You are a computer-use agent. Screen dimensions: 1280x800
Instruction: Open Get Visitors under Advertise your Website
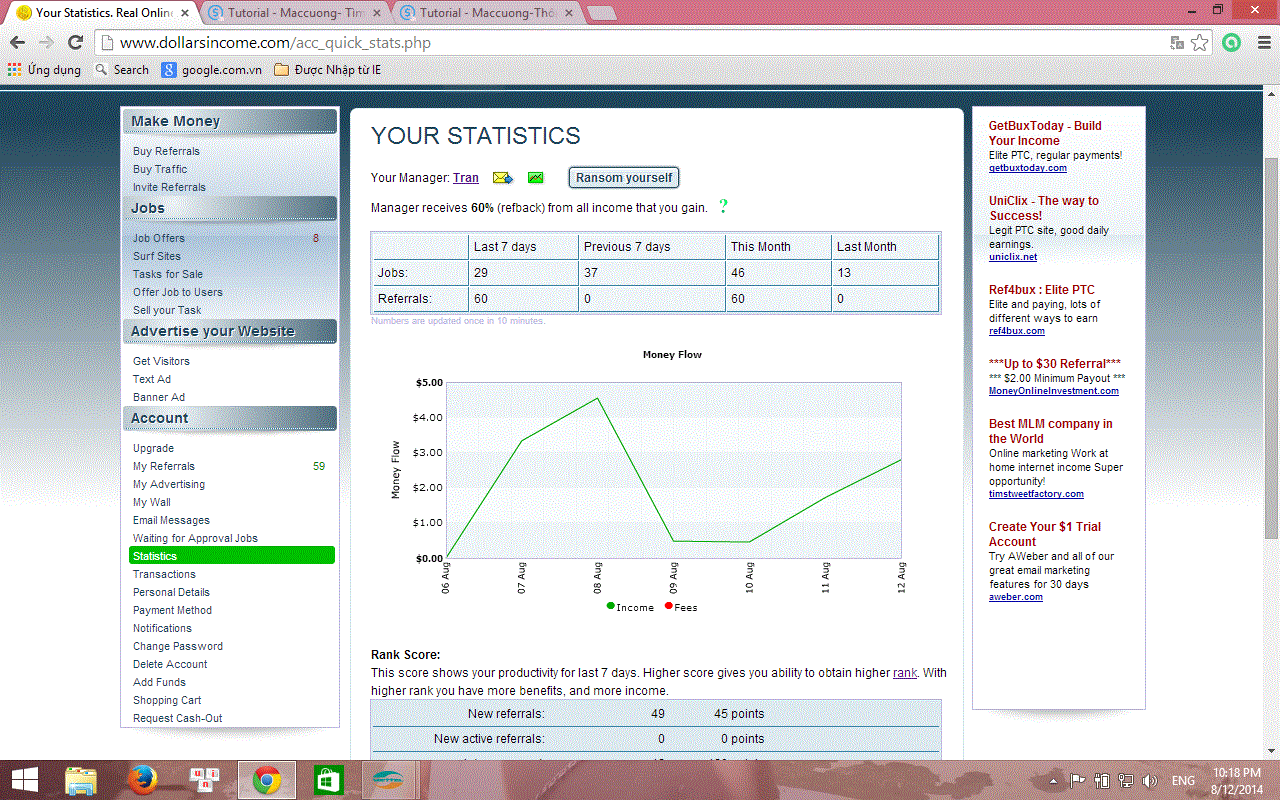(161, 362)
